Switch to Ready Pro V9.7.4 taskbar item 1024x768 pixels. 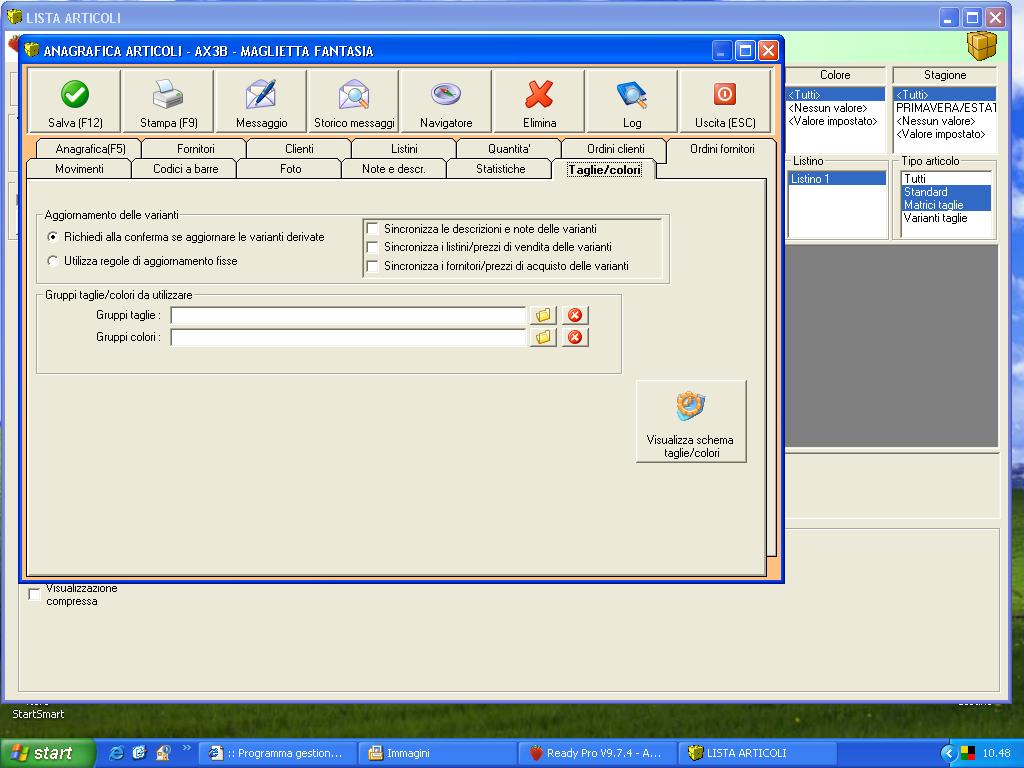(x=597, y=753)
